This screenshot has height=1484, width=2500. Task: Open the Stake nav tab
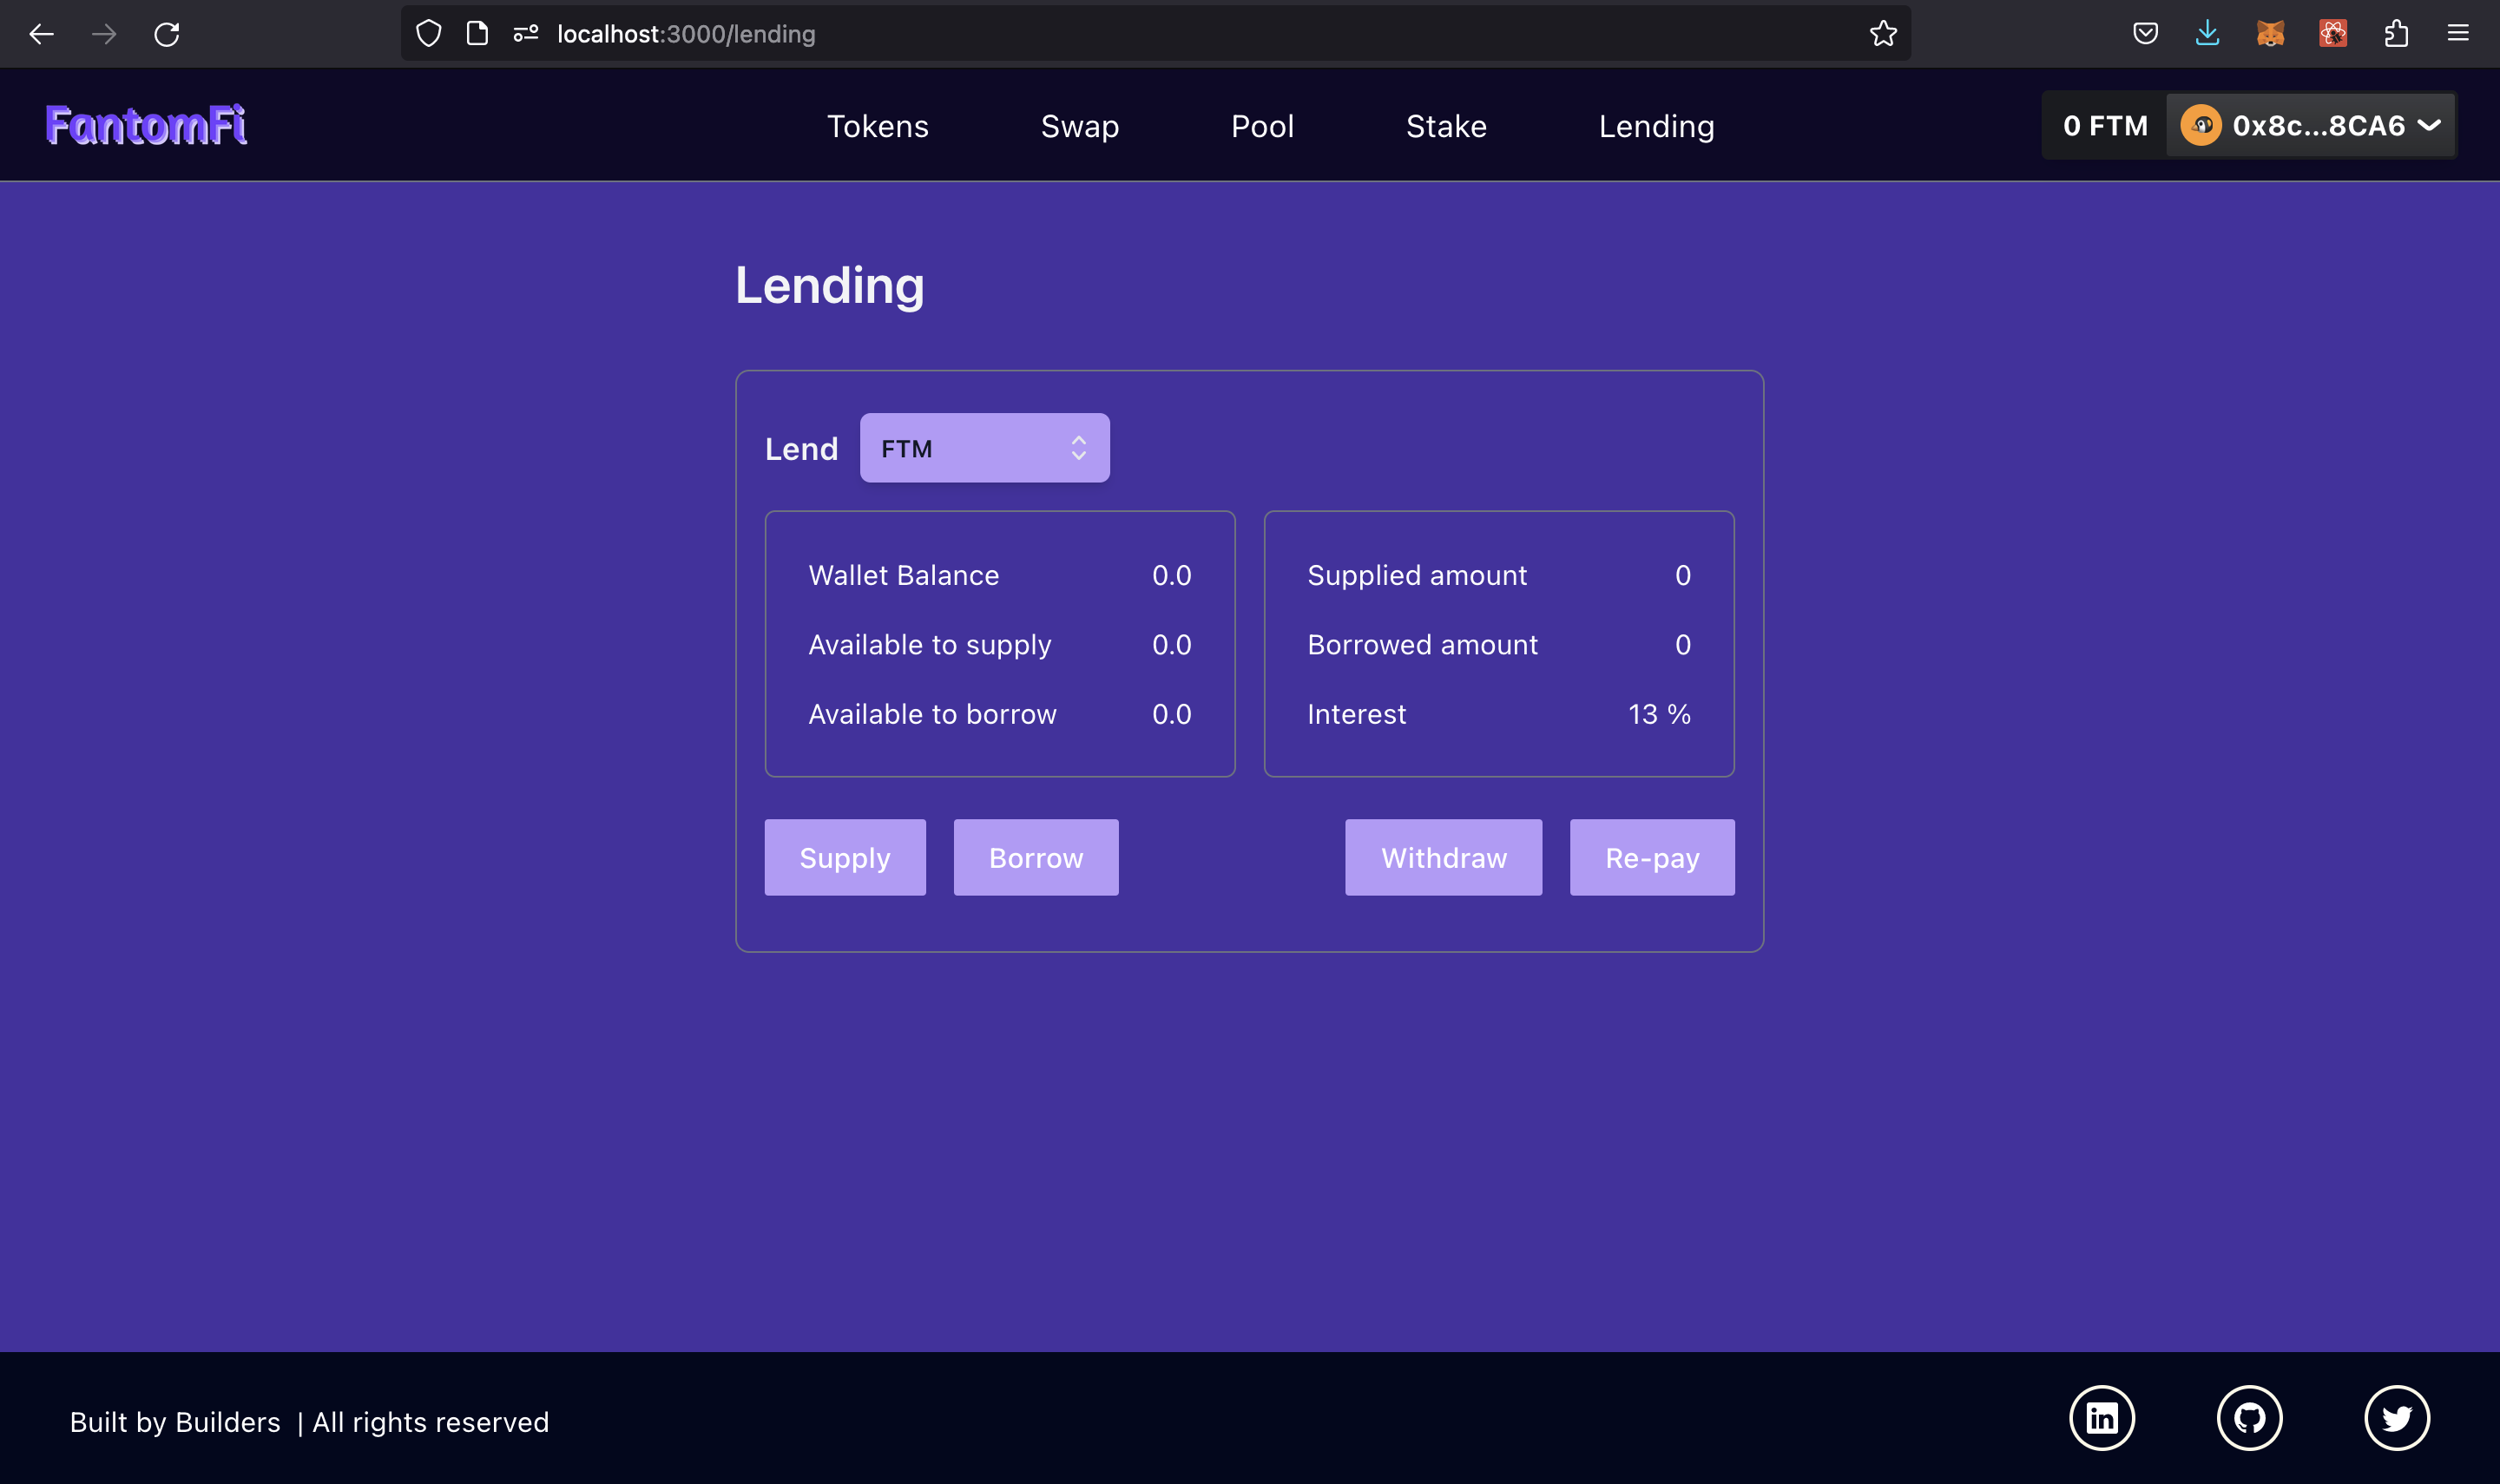(1445, 126)
